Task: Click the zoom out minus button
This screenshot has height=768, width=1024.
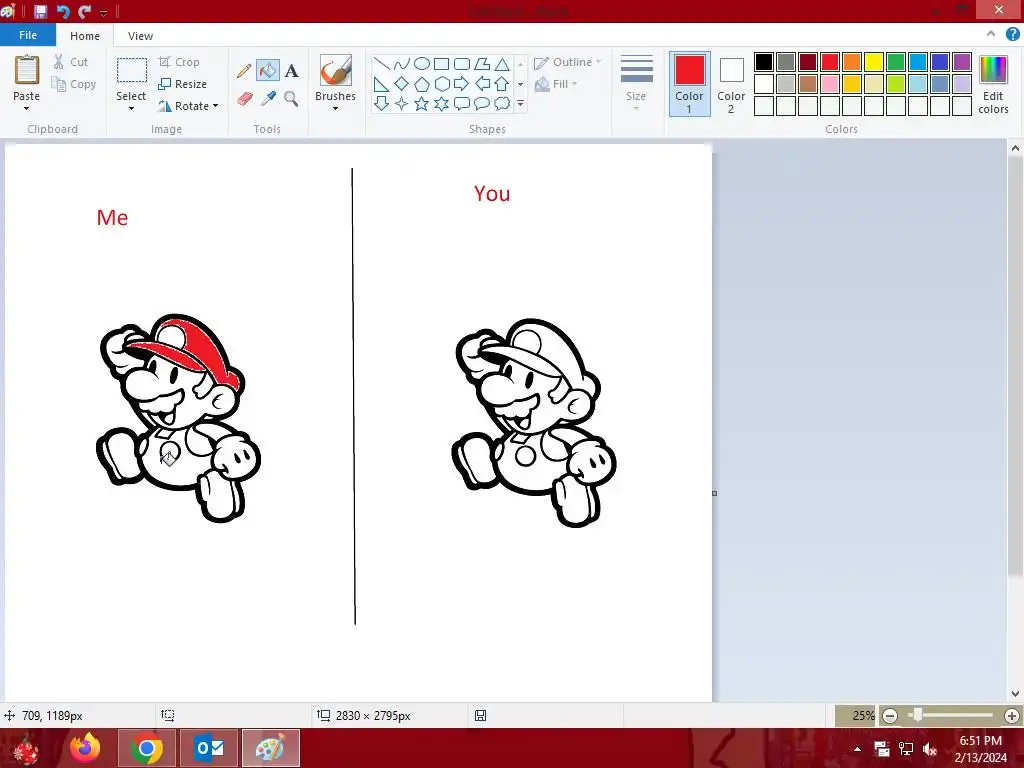Action: (889, 716)
